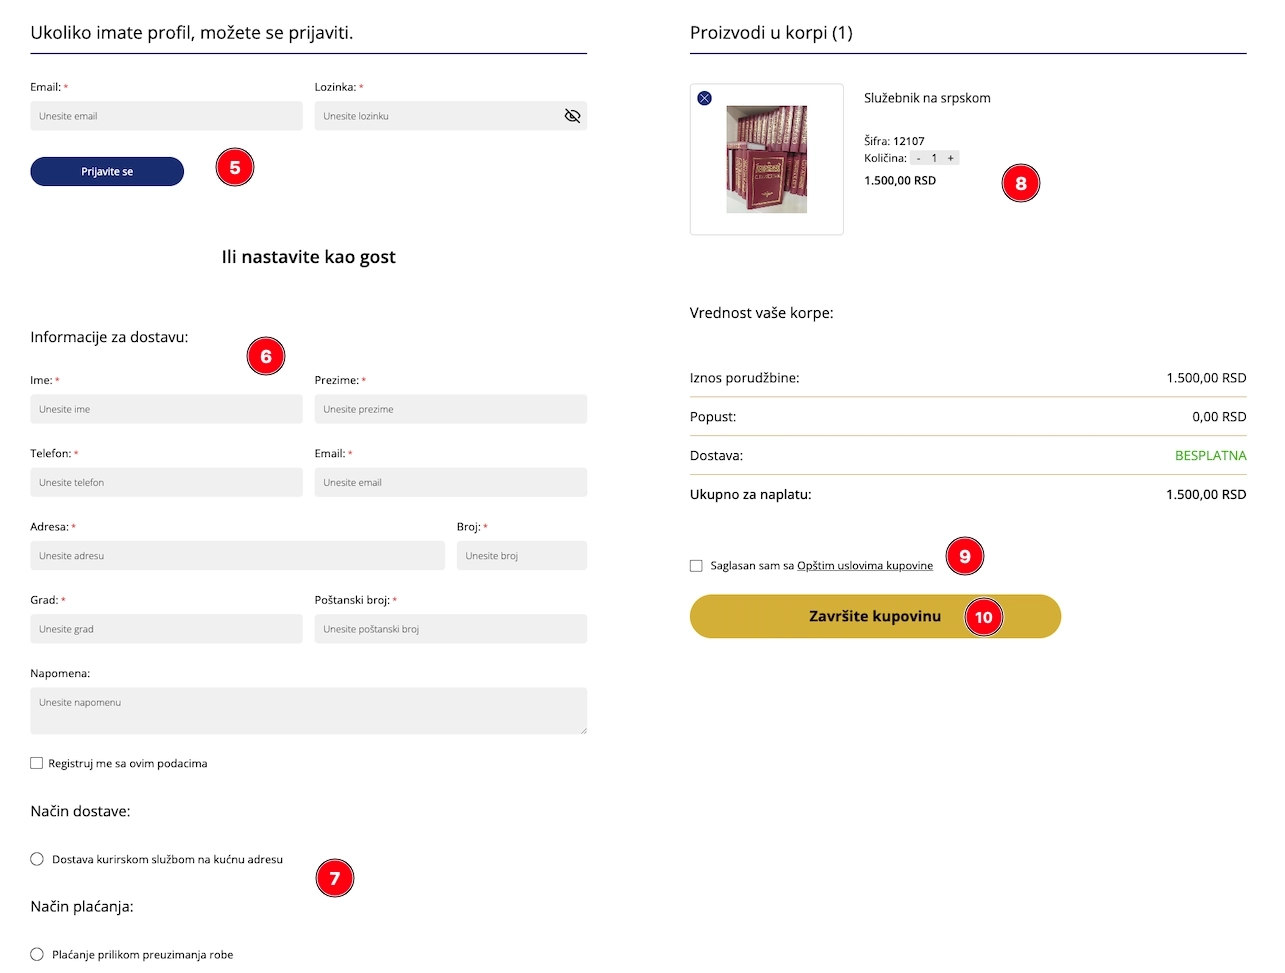The image size is (1285, 973).
Task: Click into the Lozinka password field
Action: pos(438,116)
